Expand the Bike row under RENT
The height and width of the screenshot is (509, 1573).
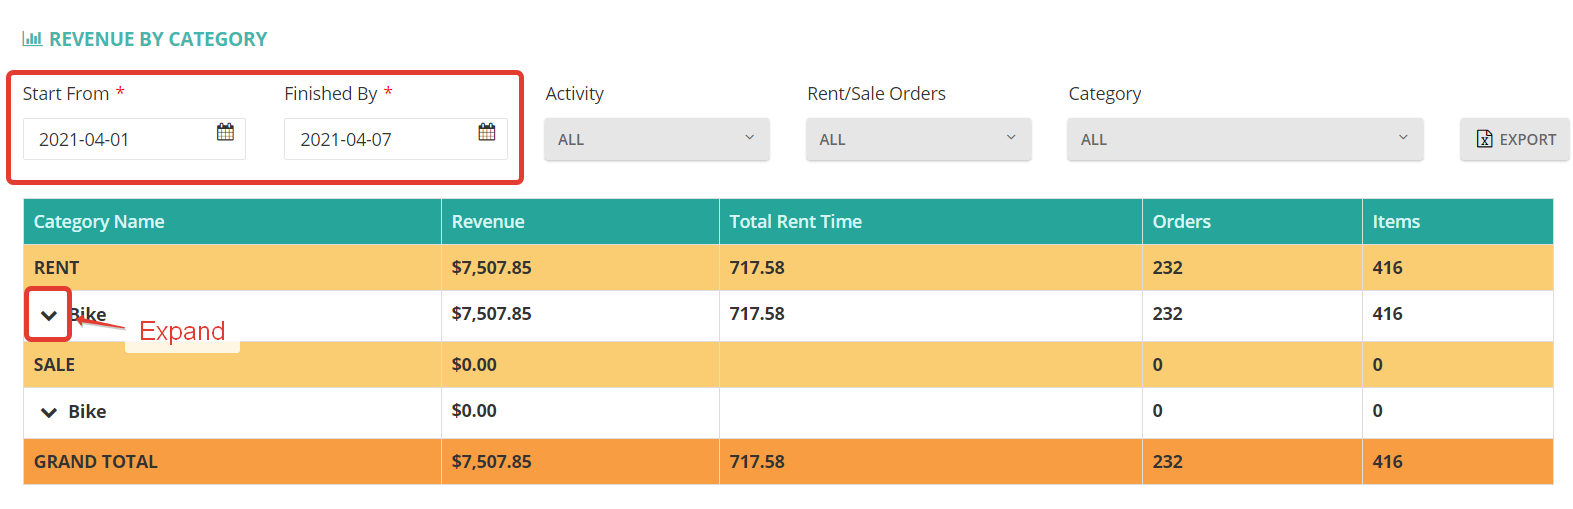[48, 315]
